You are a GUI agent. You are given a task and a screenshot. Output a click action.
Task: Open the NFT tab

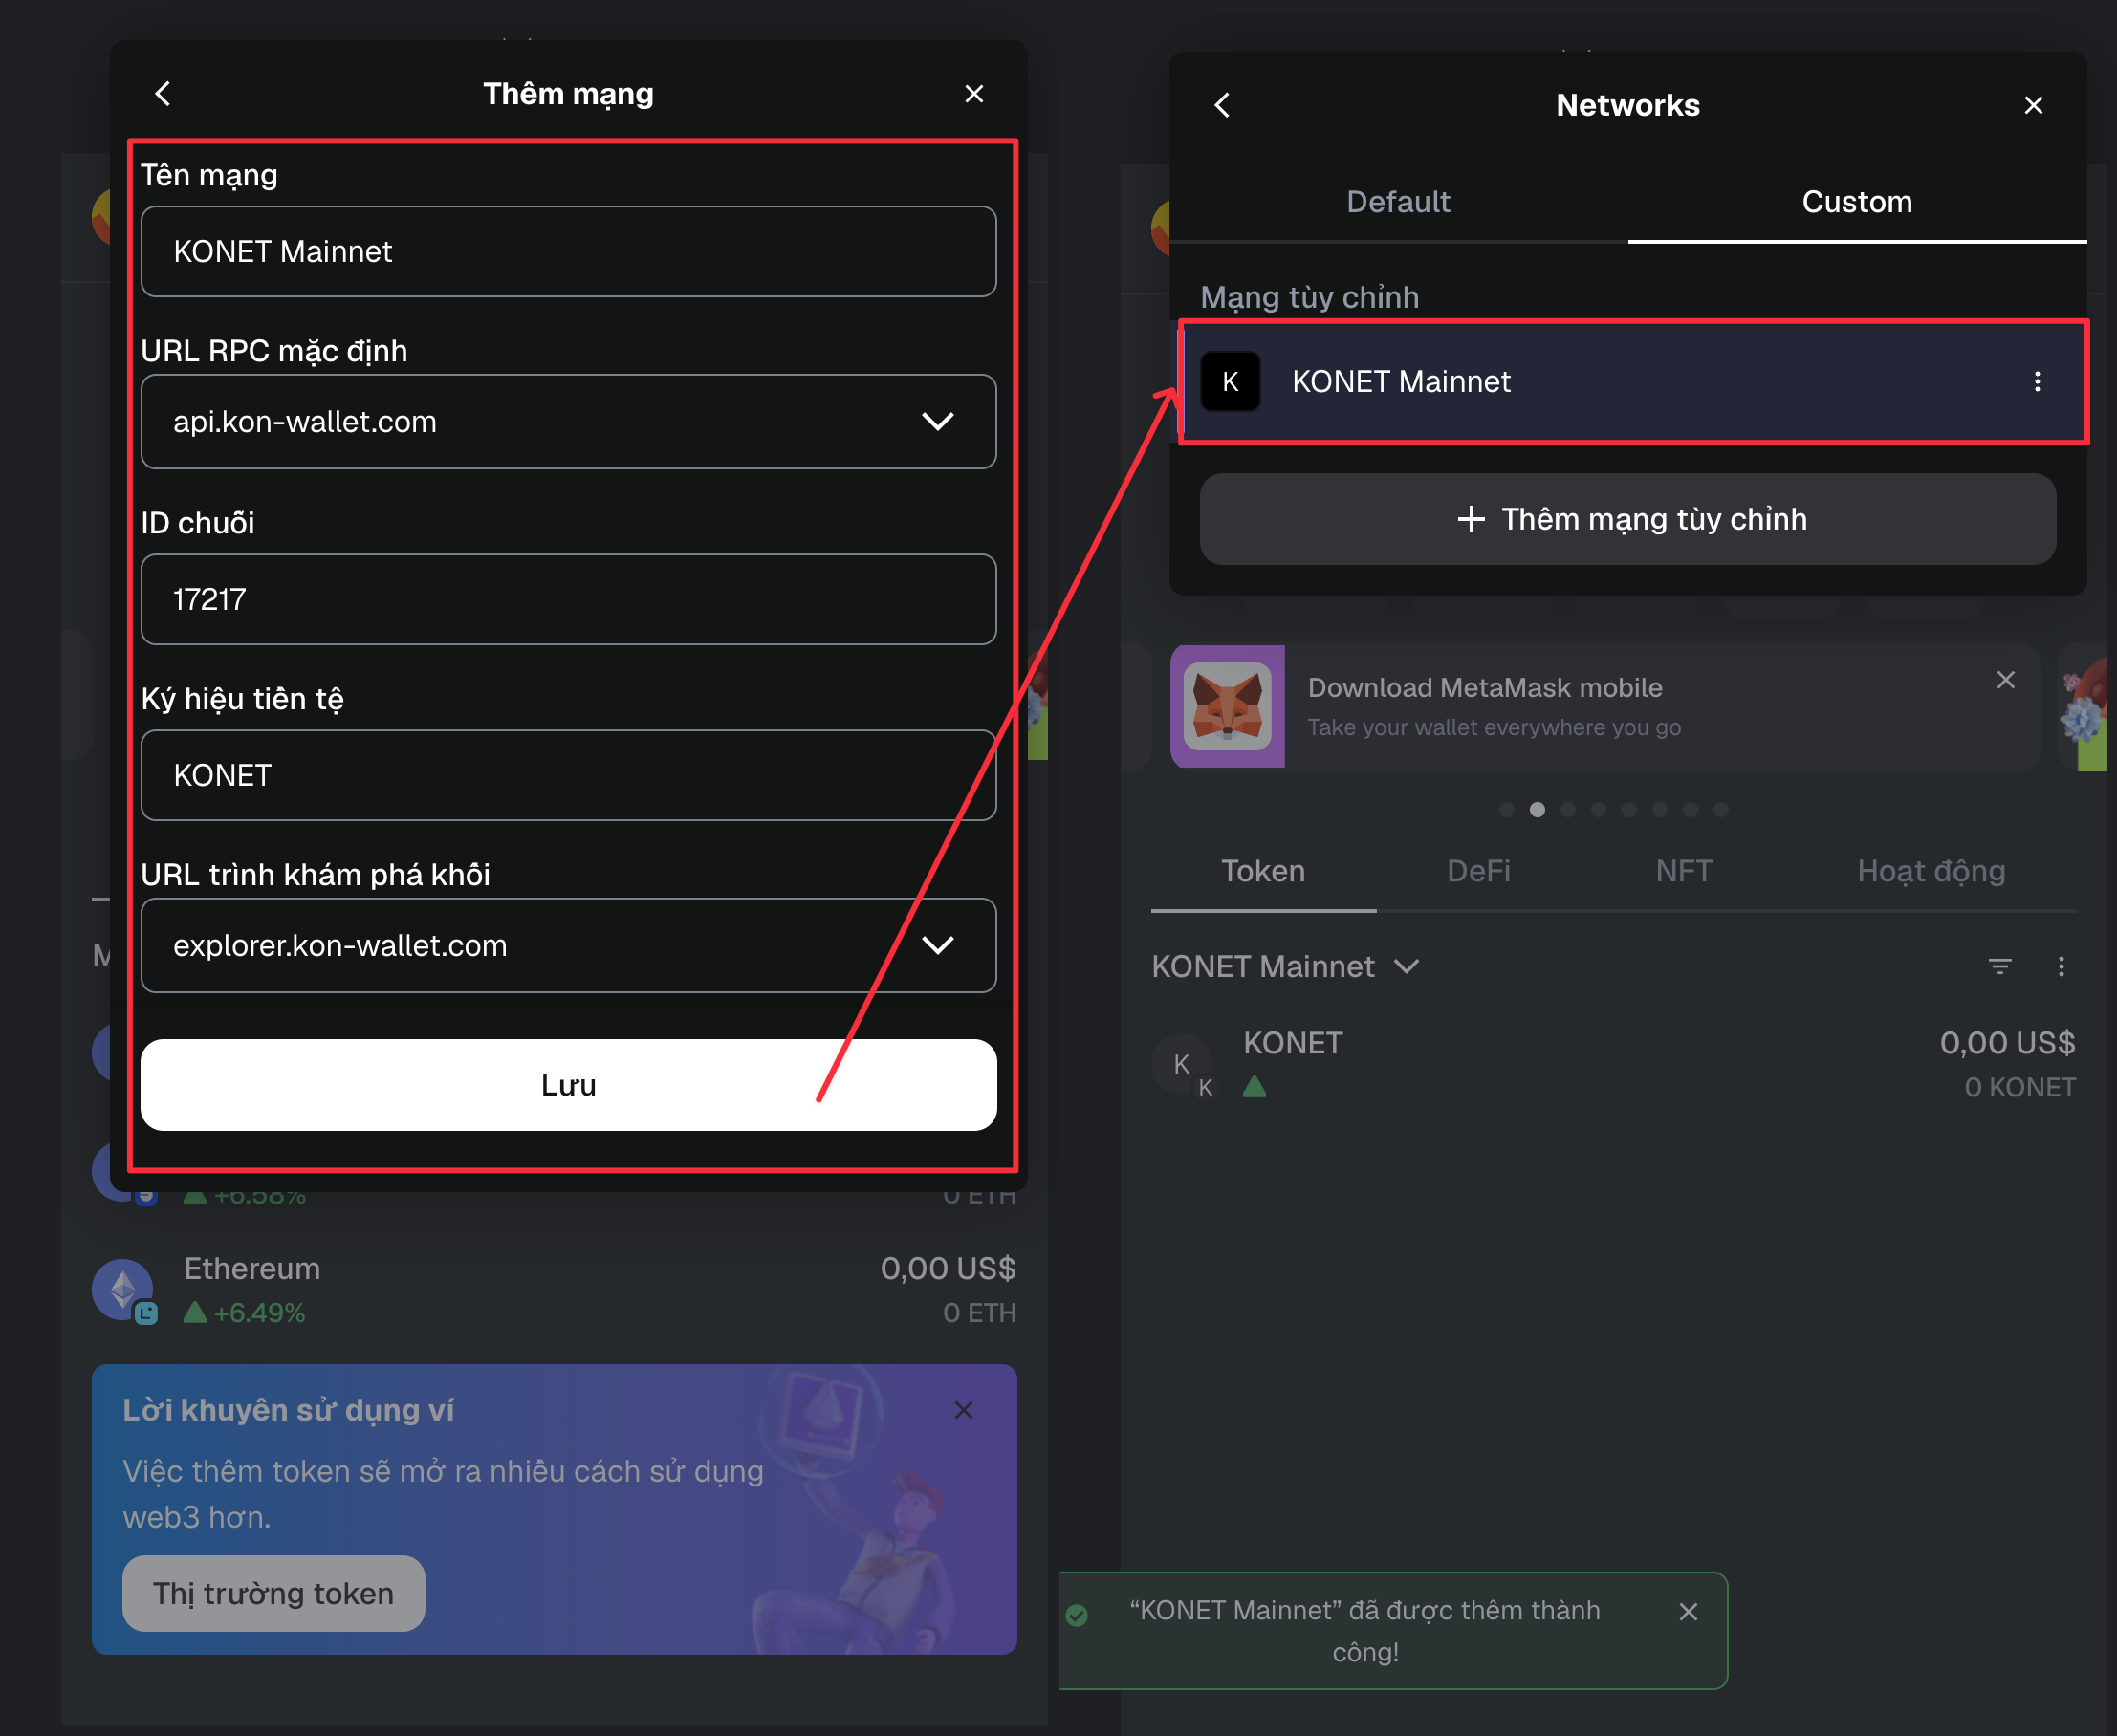click(x=1684, y=871)
